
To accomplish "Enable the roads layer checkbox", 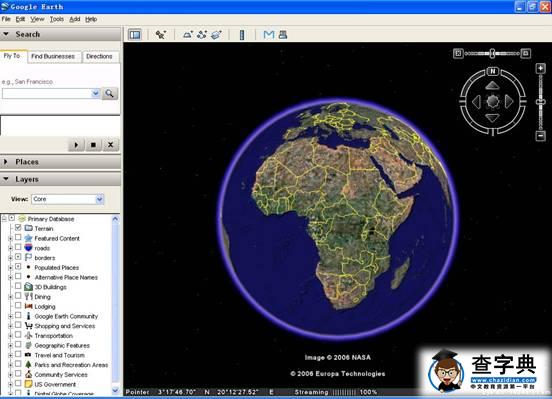I will tap(18, 247).
